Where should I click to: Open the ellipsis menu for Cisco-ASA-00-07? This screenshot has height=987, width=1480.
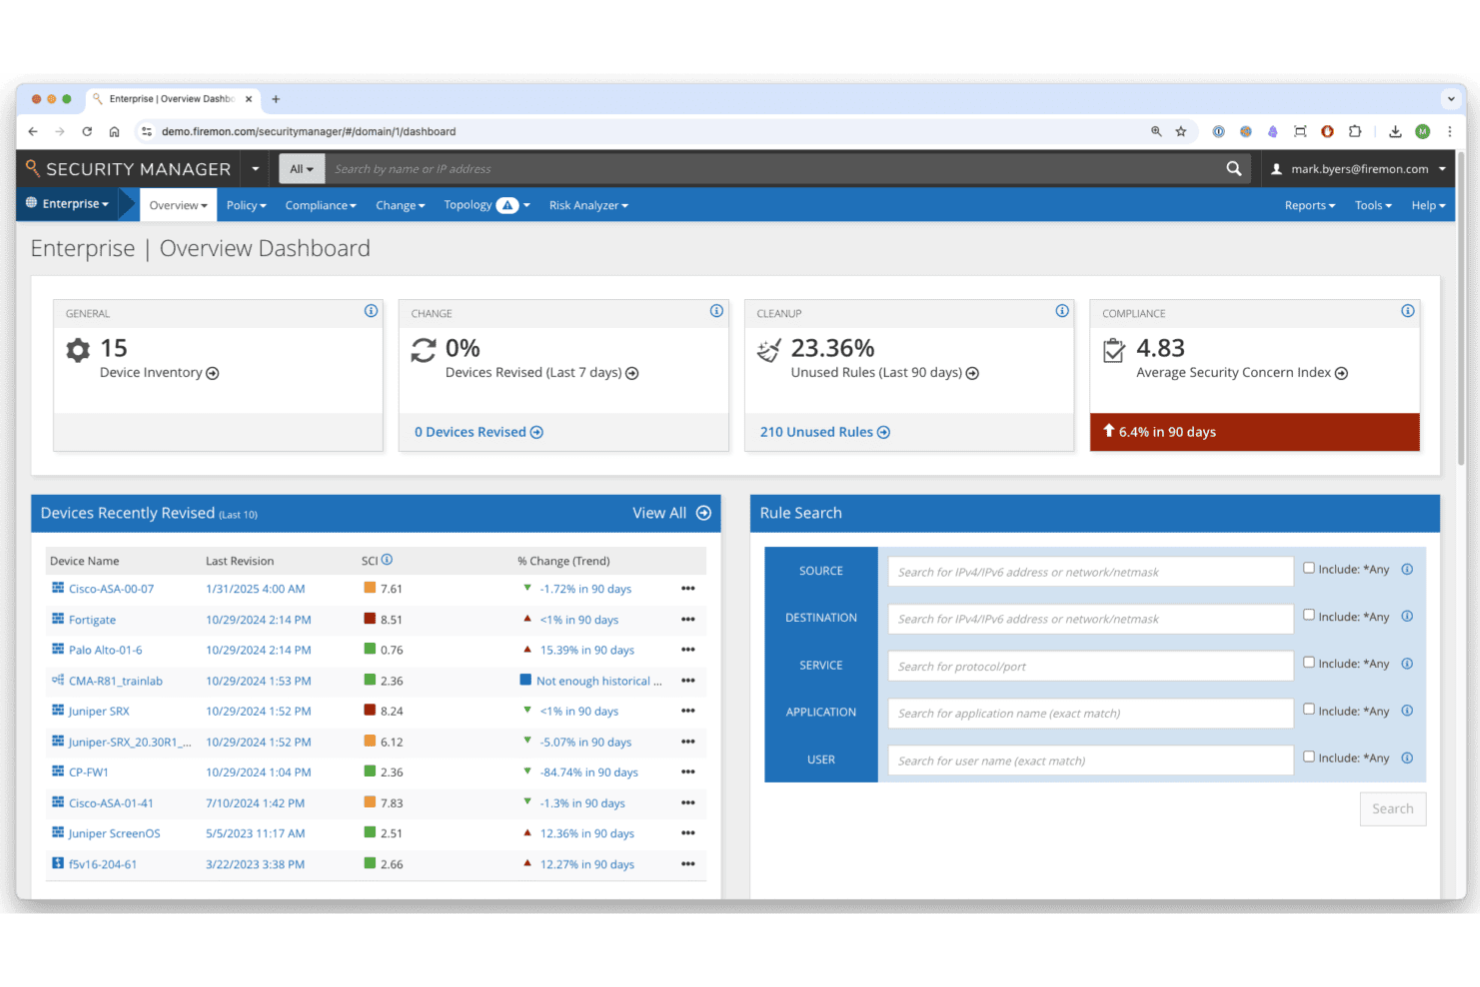click(x=687, y=589)
